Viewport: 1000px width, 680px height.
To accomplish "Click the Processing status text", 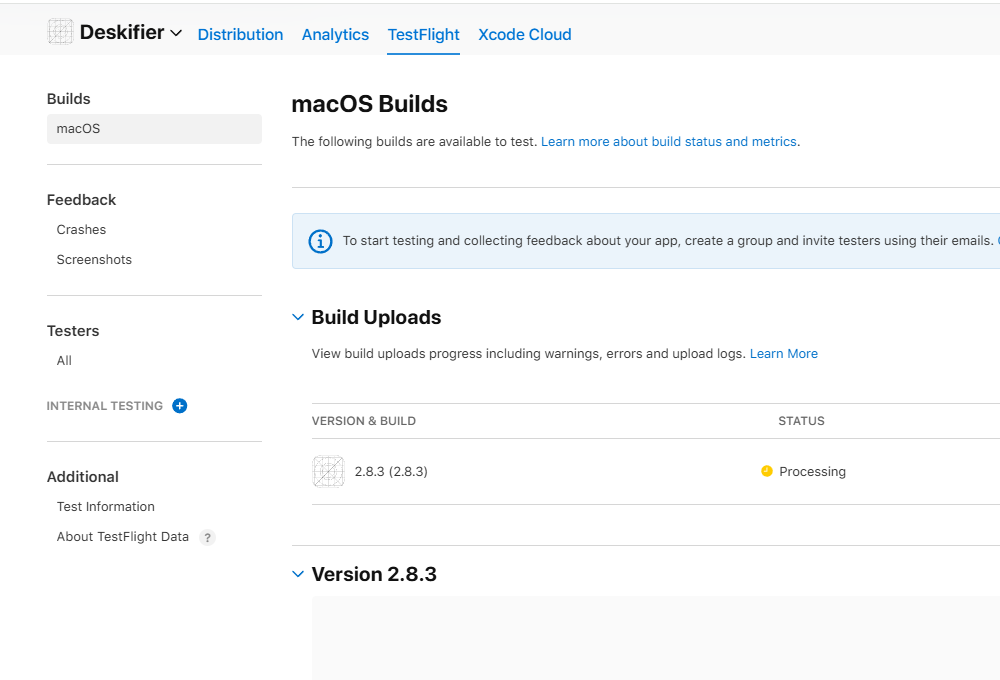I will point(812,471).
